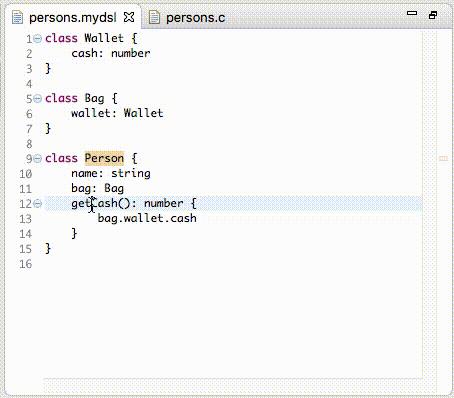Click the persons.mydsl file icon
The width and height of the screenshot is (454, 398).
tap(17, 17)
